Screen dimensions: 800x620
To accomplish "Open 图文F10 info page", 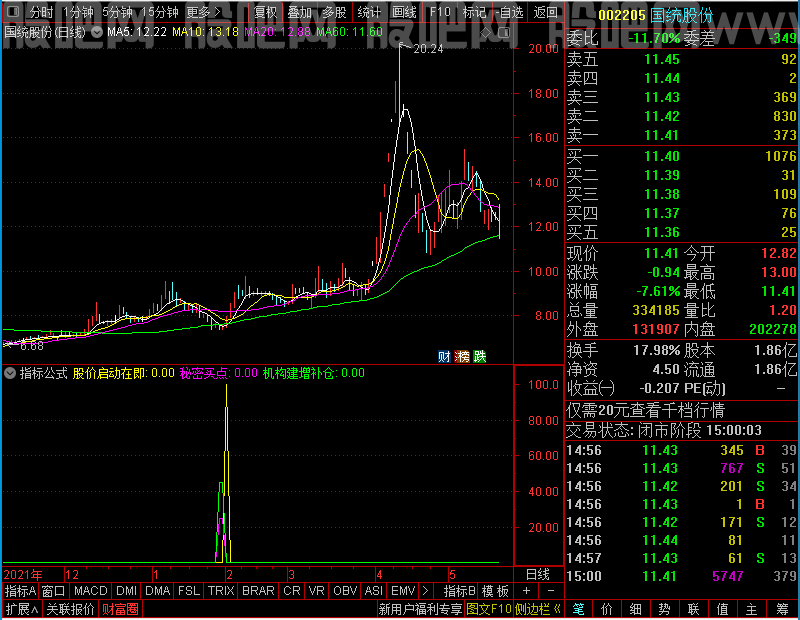I will point(489,609).
